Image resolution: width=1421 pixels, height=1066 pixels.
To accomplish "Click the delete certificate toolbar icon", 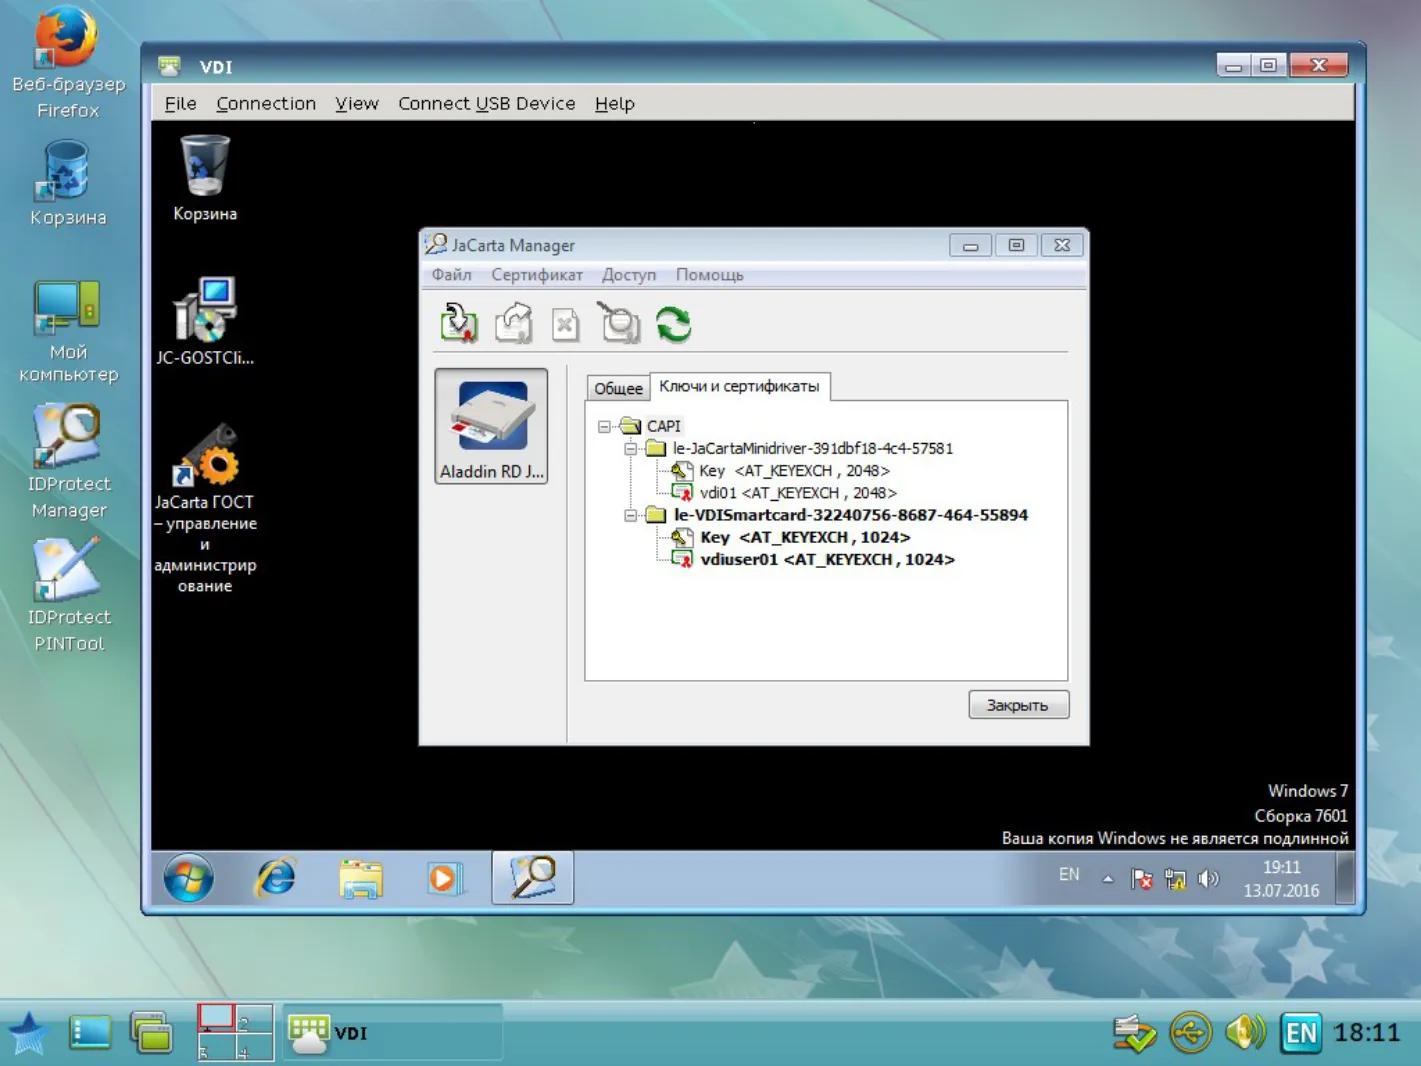I will (x=565, y=324).
